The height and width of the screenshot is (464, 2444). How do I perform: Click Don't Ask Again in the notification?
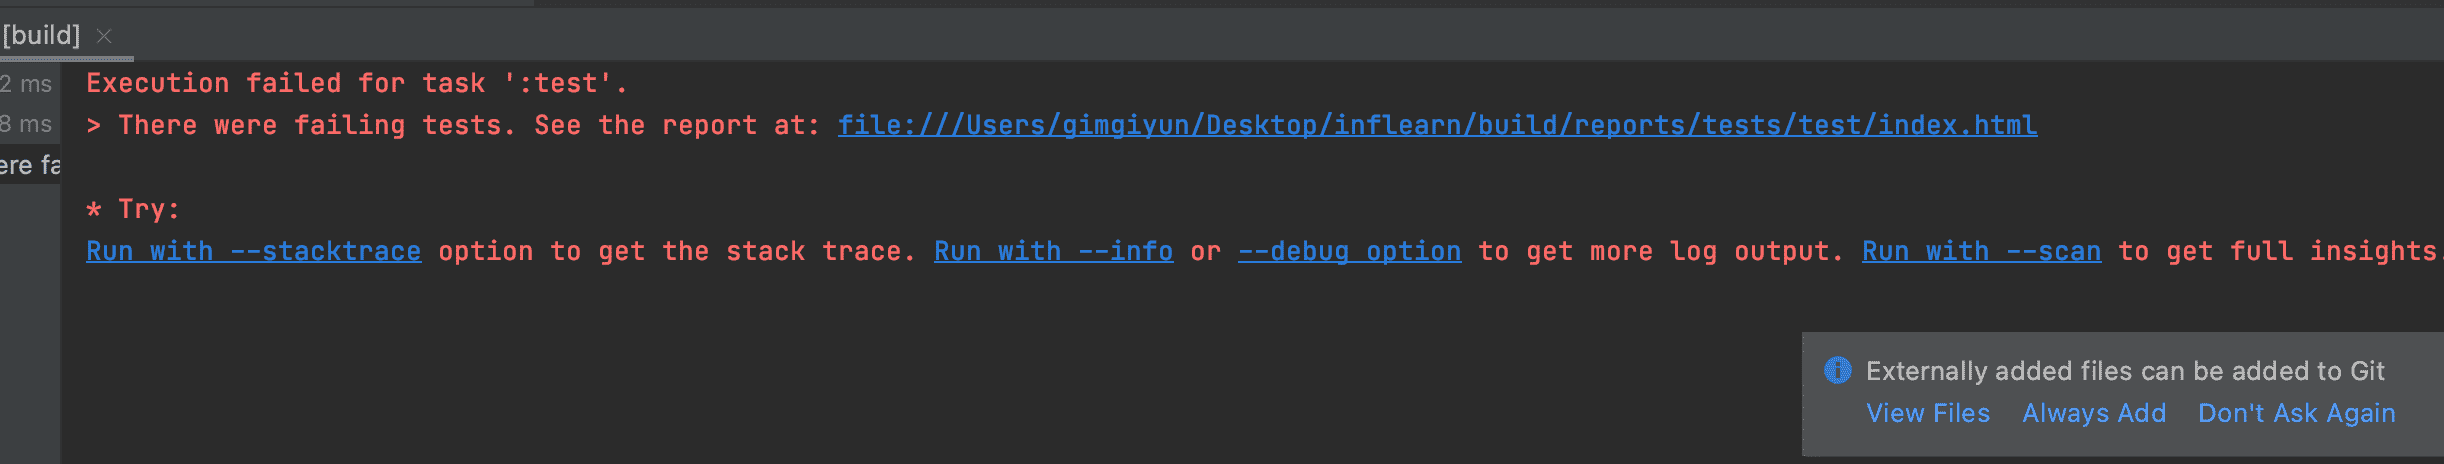[x=2296, y=413]
